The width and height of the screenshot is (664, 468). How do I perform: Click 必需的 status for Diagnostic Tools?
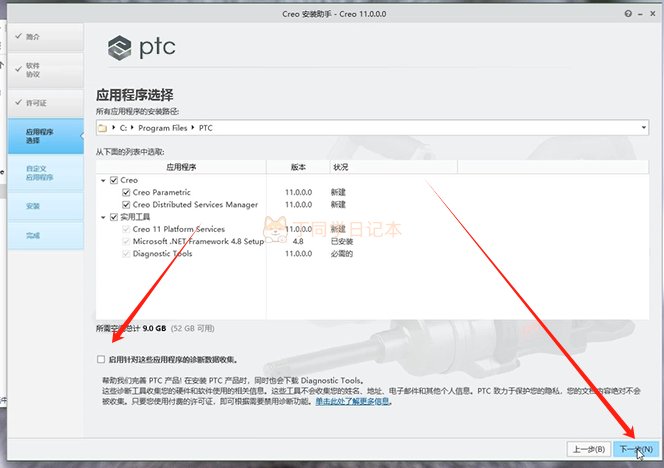[342, 254]
